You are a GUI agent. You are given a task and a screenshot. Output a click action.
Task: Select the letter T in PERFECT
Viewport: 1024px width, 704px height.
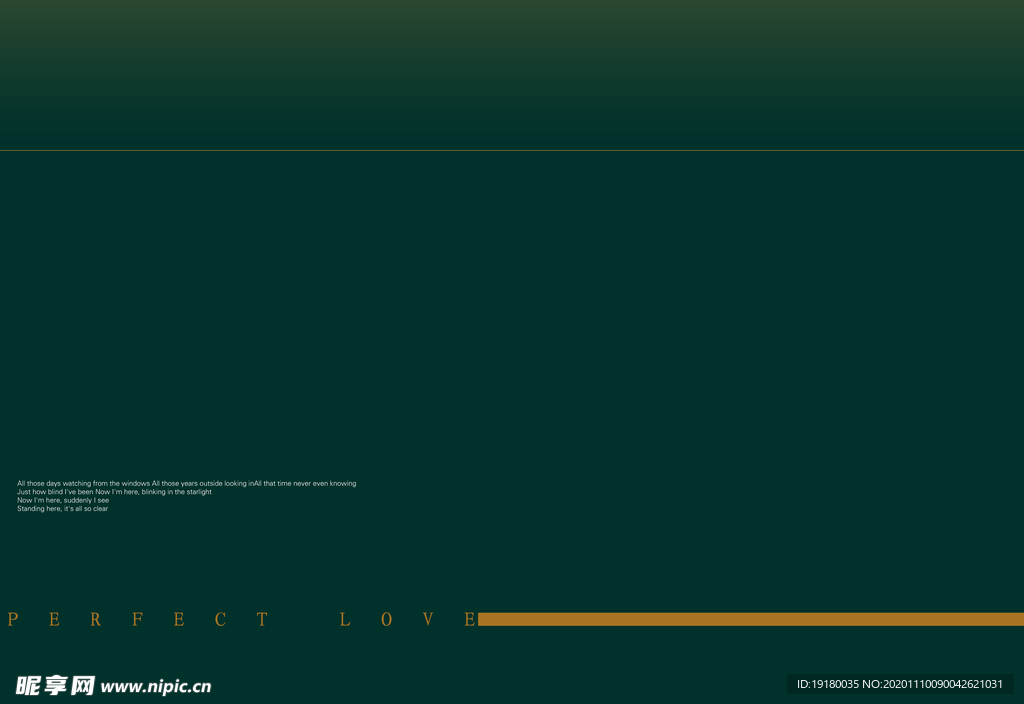tap(262, 620)
